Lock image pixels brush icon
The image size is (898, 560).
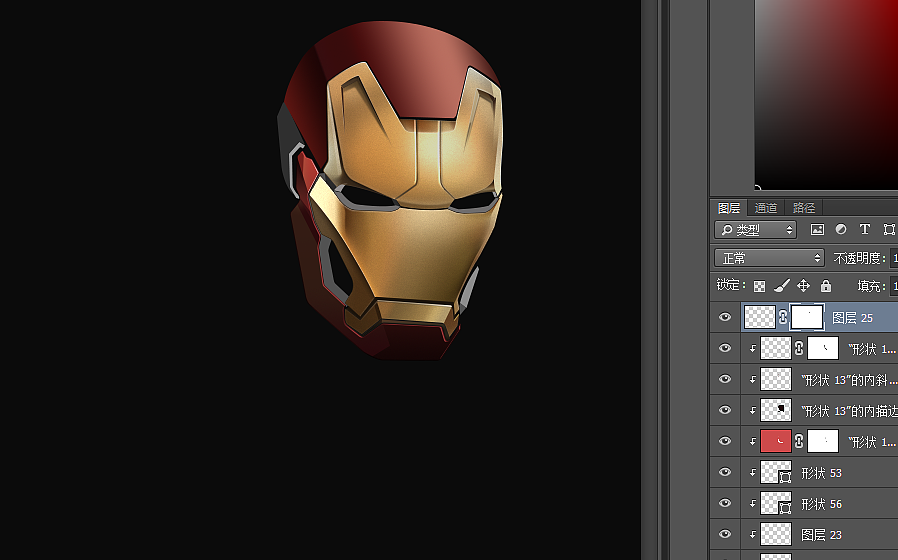(x=782, y=285)
